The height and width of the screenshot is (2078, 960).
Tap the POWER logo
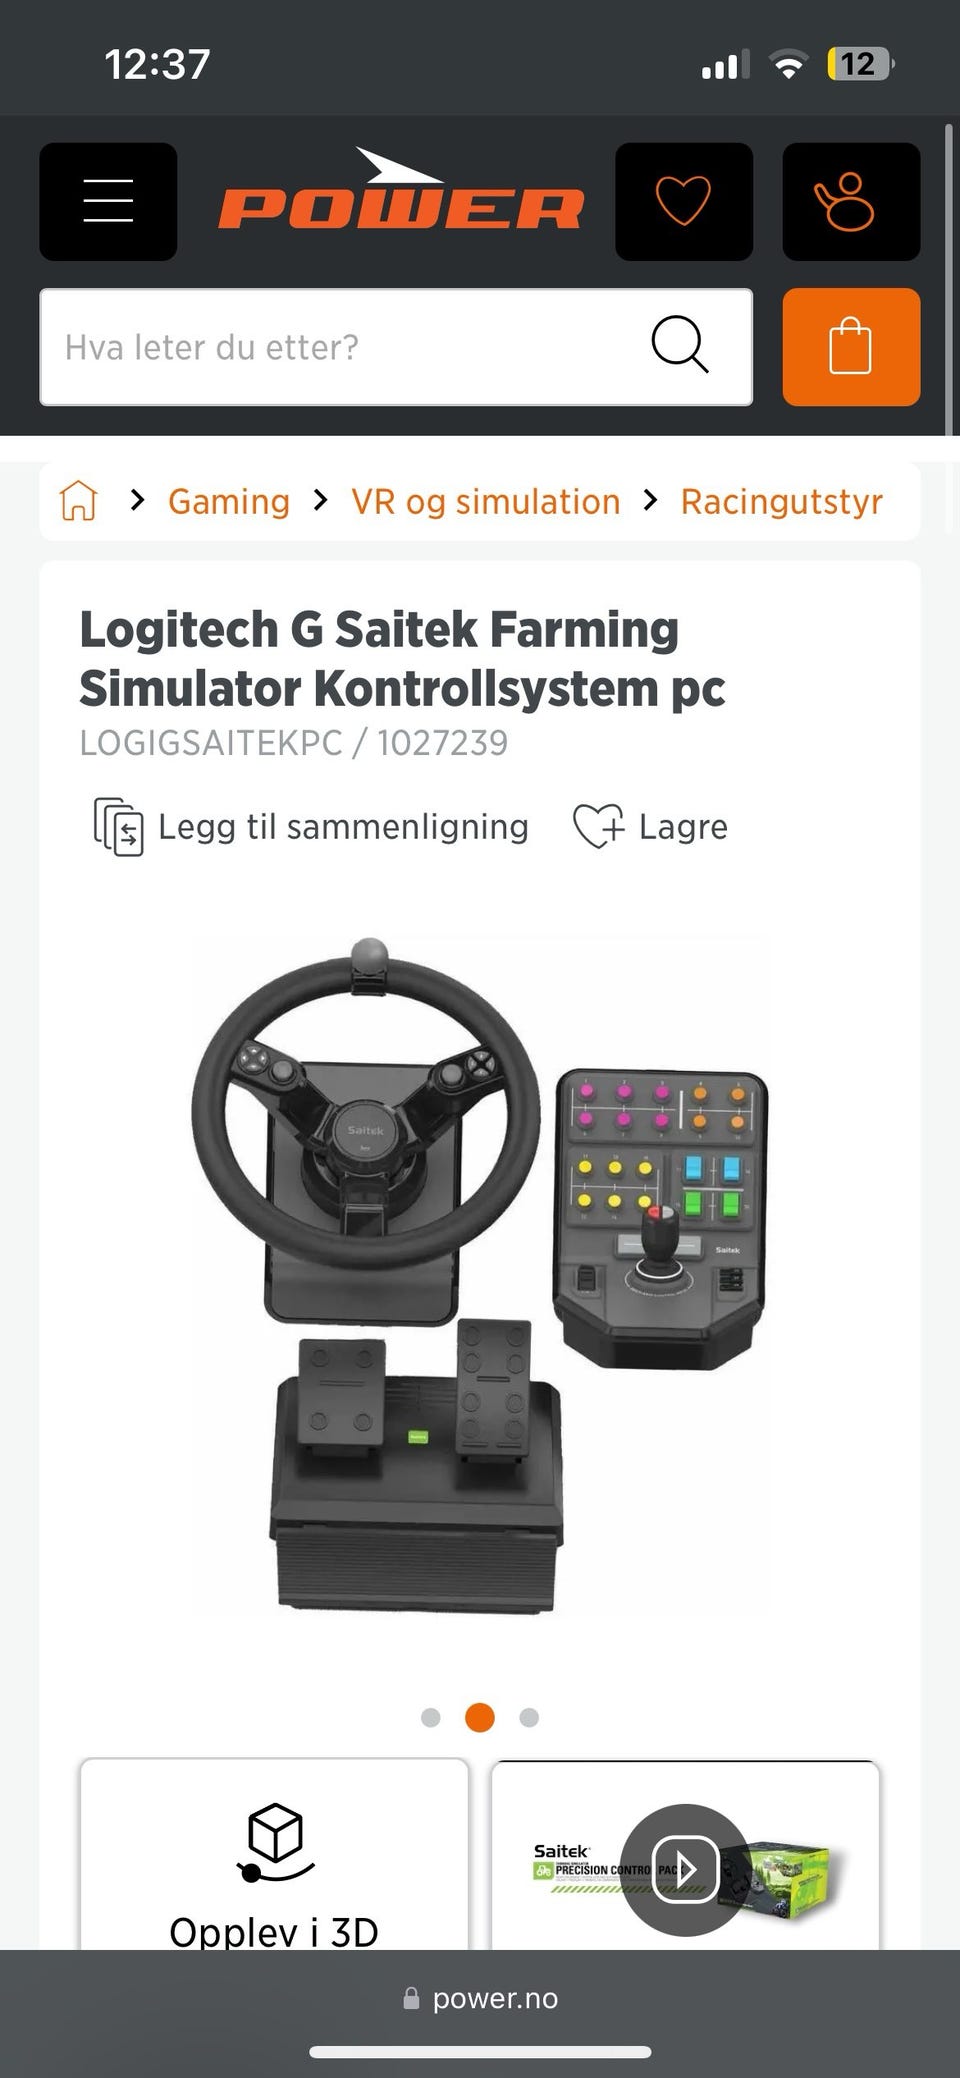click(x=401, y=189)
